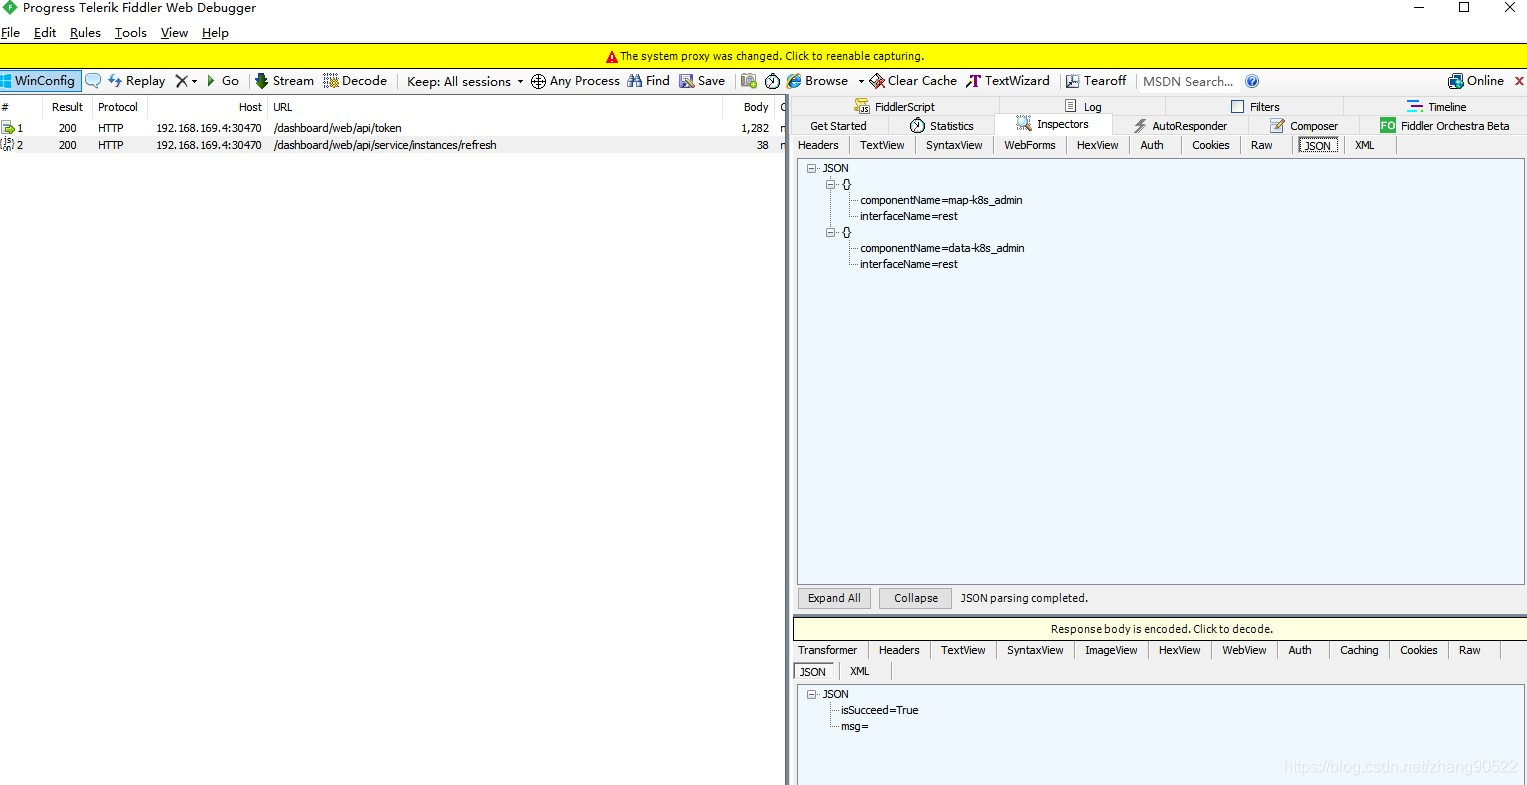Collapse first object node in request JSON
The image size is (1527, 785).
[830, 184]
